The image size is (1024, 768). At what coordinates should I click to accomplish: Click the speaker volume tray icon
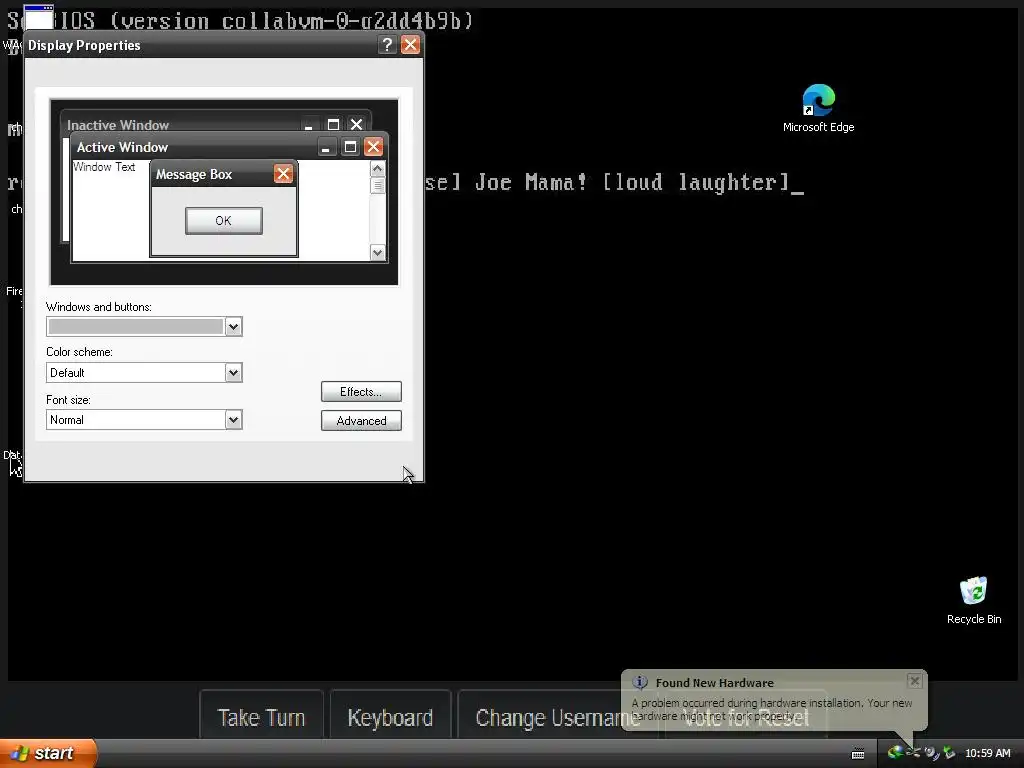coord(931,753)
